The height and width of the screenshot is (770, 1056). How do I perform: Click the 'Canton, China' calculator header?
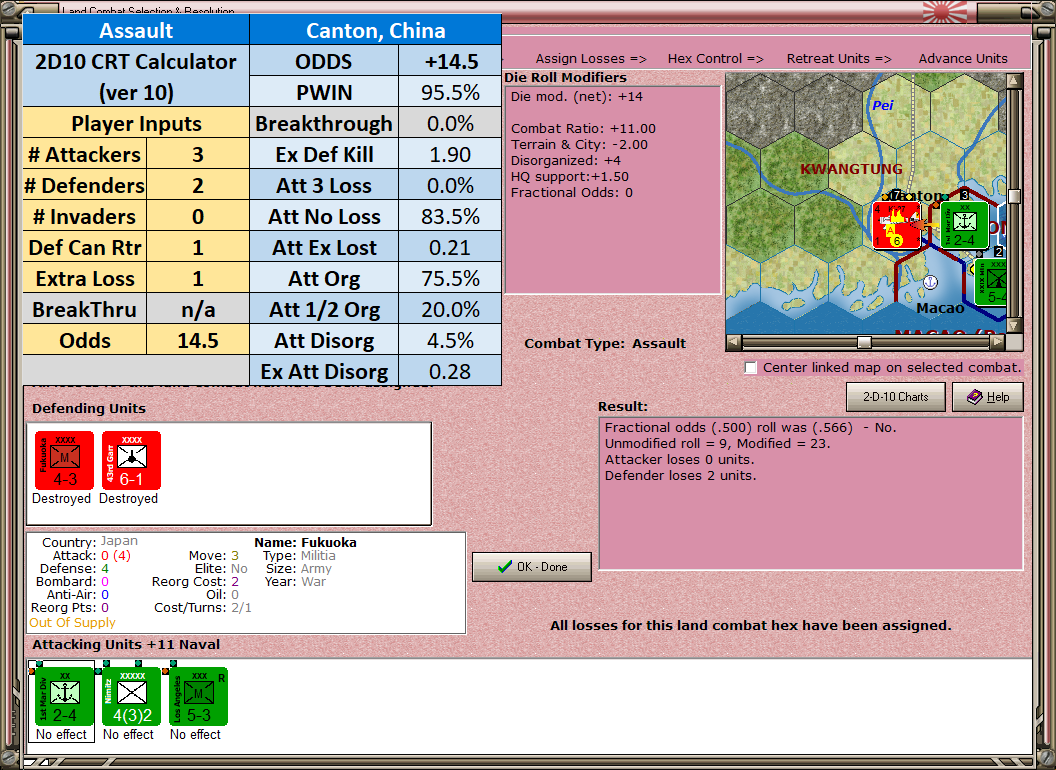pos(375,30)
